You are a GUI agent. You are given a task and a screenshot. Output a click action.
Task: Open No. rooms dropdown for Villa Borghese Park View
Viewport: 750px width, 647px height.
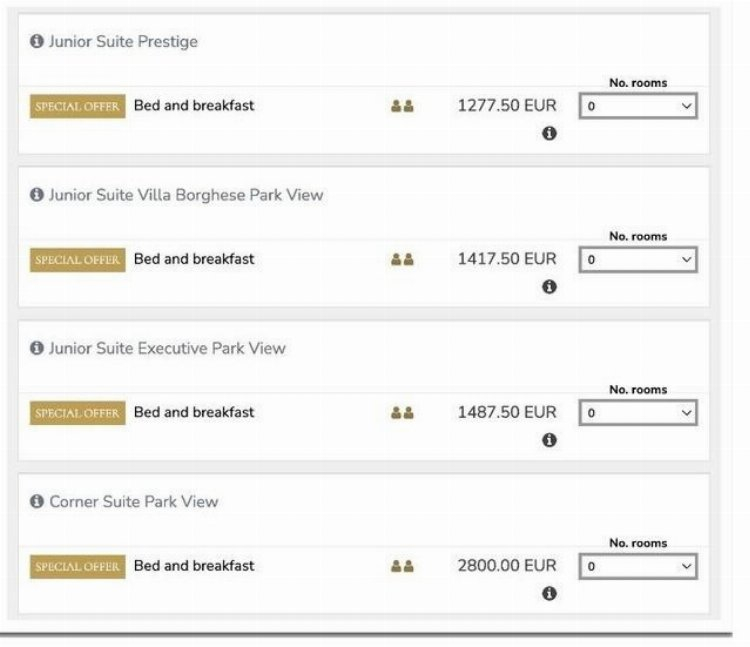(x=638, y=259)
